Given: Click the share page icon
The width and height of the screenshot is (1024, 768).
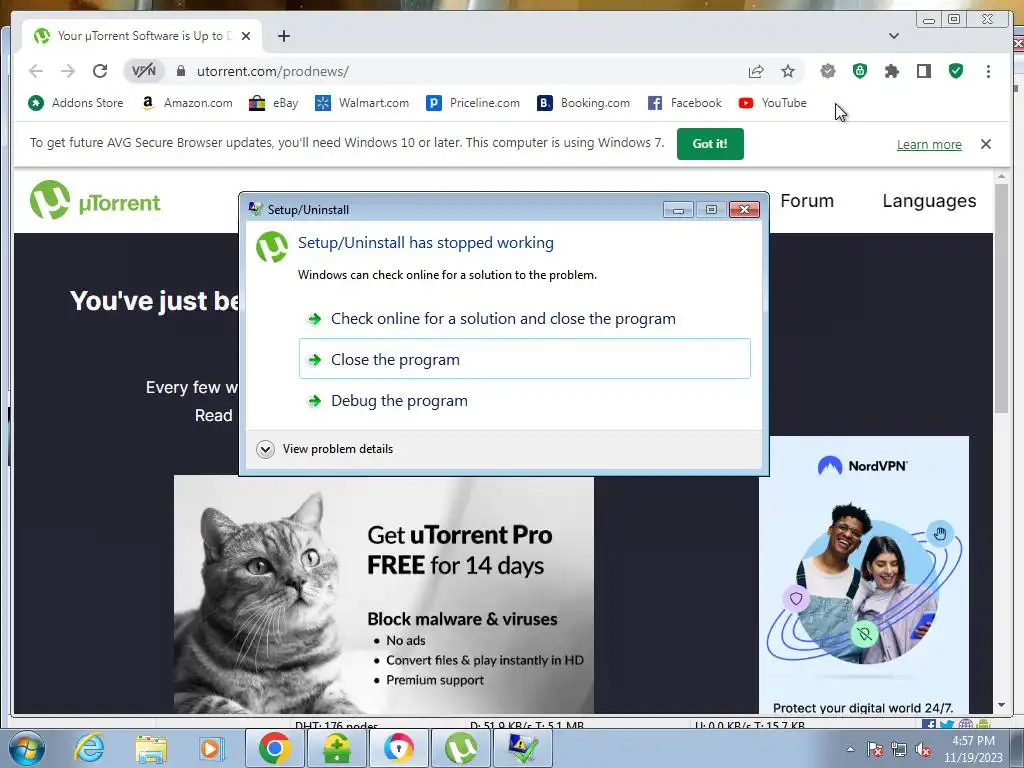Looking at the screenshot, I should [756, 71].
